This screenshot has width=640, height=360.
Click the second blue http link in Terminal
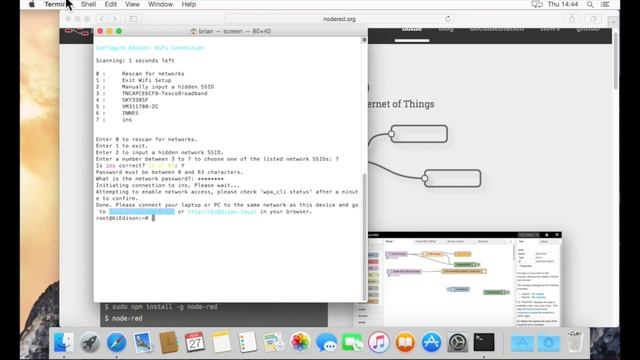pyautogui.click(x=222, y=211)
